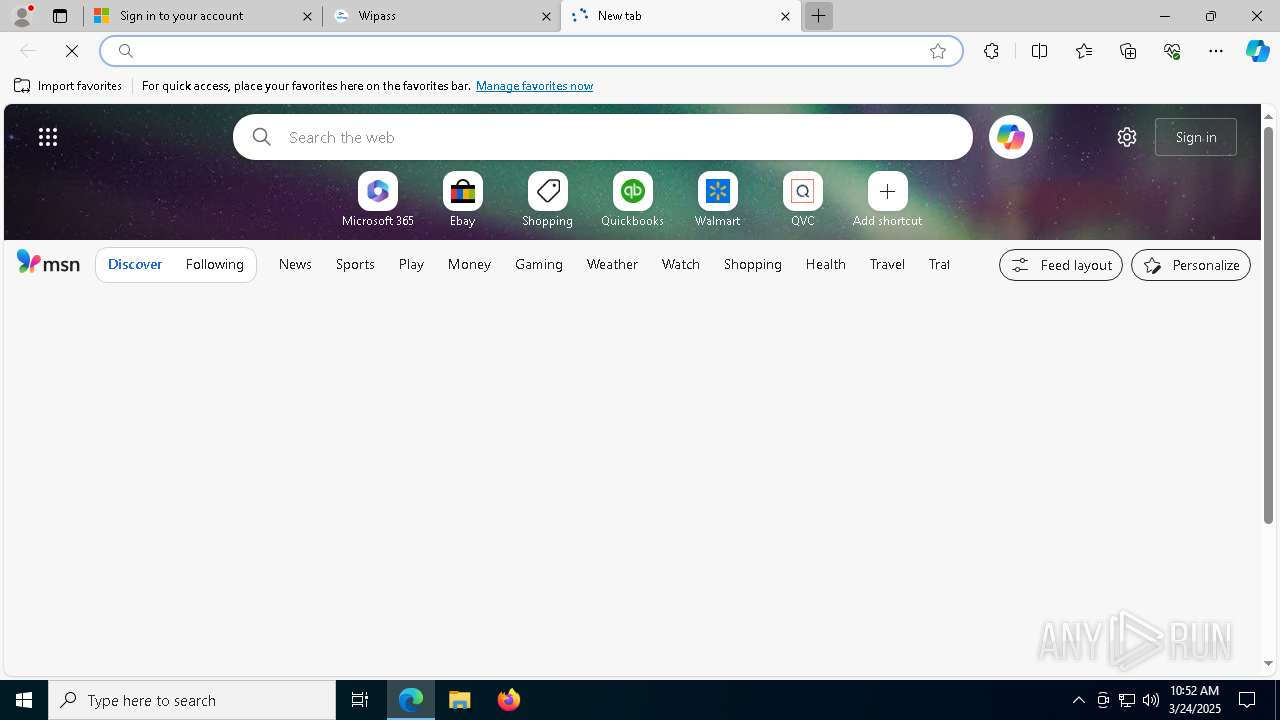
Task: Follow the Manage favorites now link
Action: tap(534, 86)
